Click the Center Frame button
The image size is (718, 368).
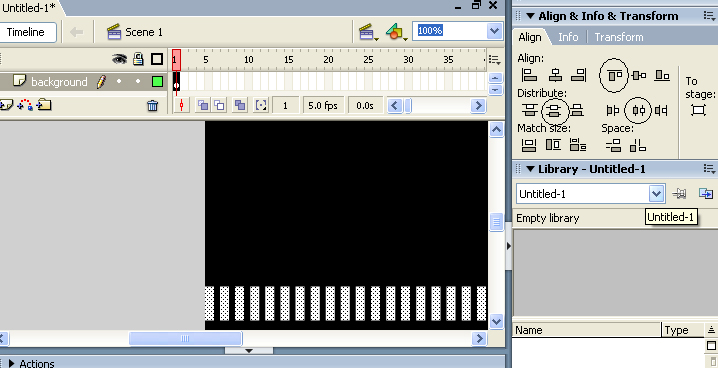[x=182, y=106]
